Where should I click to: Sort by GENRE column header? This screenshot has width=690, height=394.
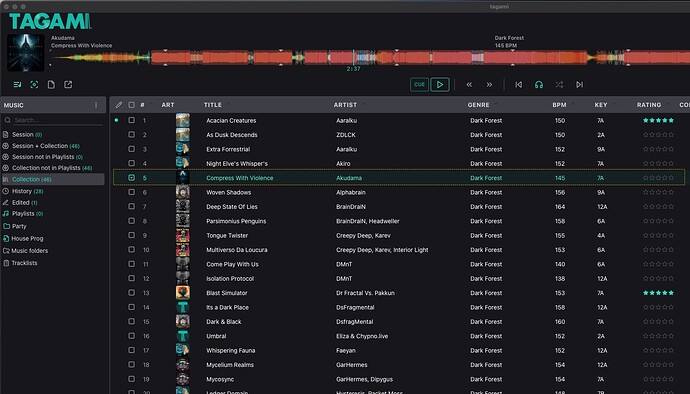pyautogui.click(x=478, y=105)
